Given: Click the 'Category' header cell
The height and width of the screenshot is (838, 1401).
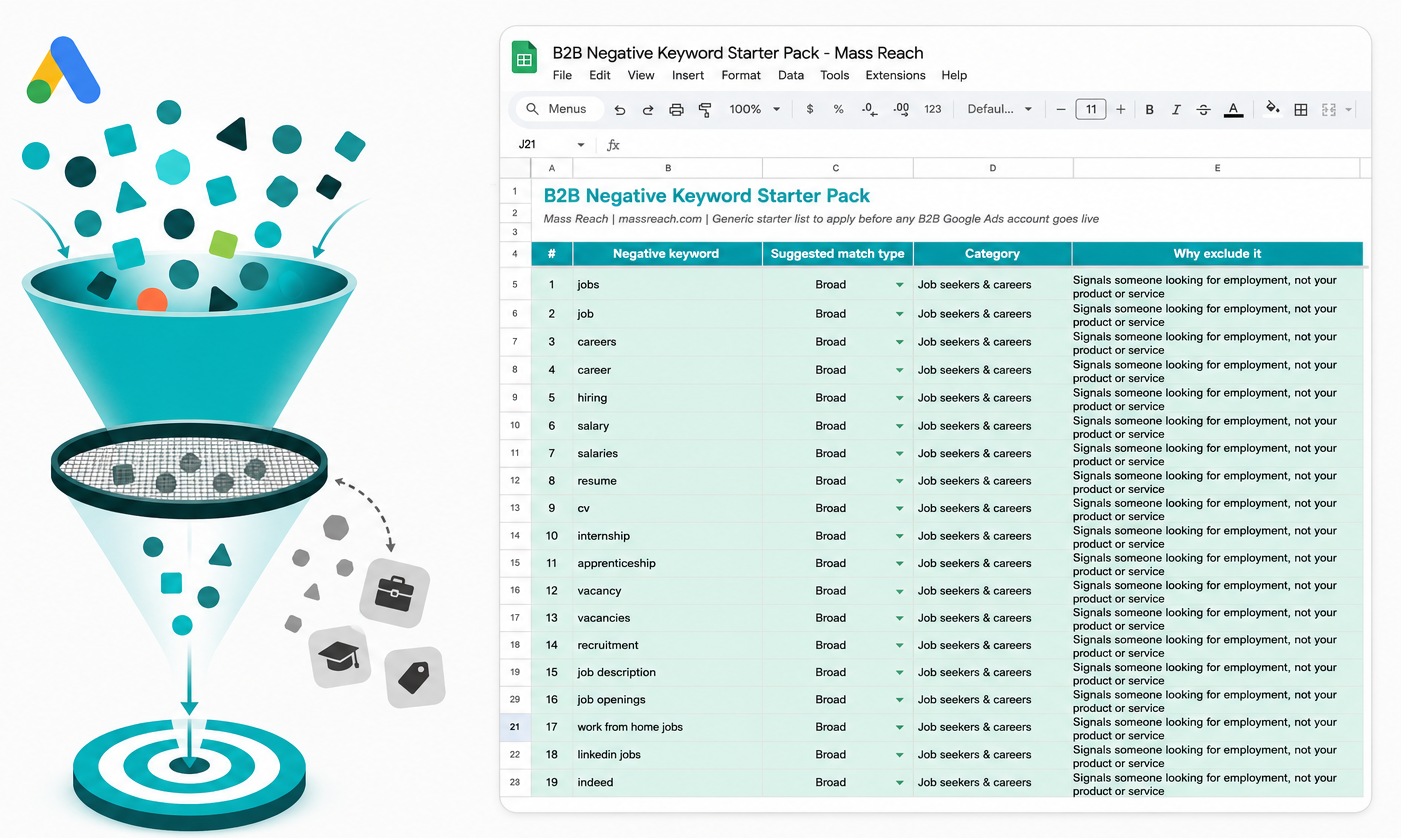Looking at the screenshot, I should click(992, 254).
